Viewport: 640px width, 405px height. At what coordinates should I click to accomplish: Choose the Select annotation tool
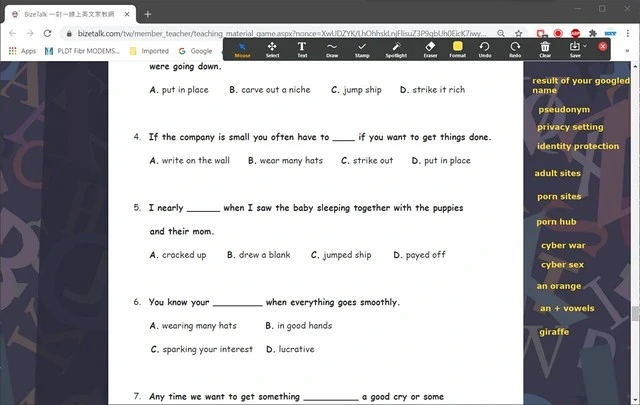272,49
